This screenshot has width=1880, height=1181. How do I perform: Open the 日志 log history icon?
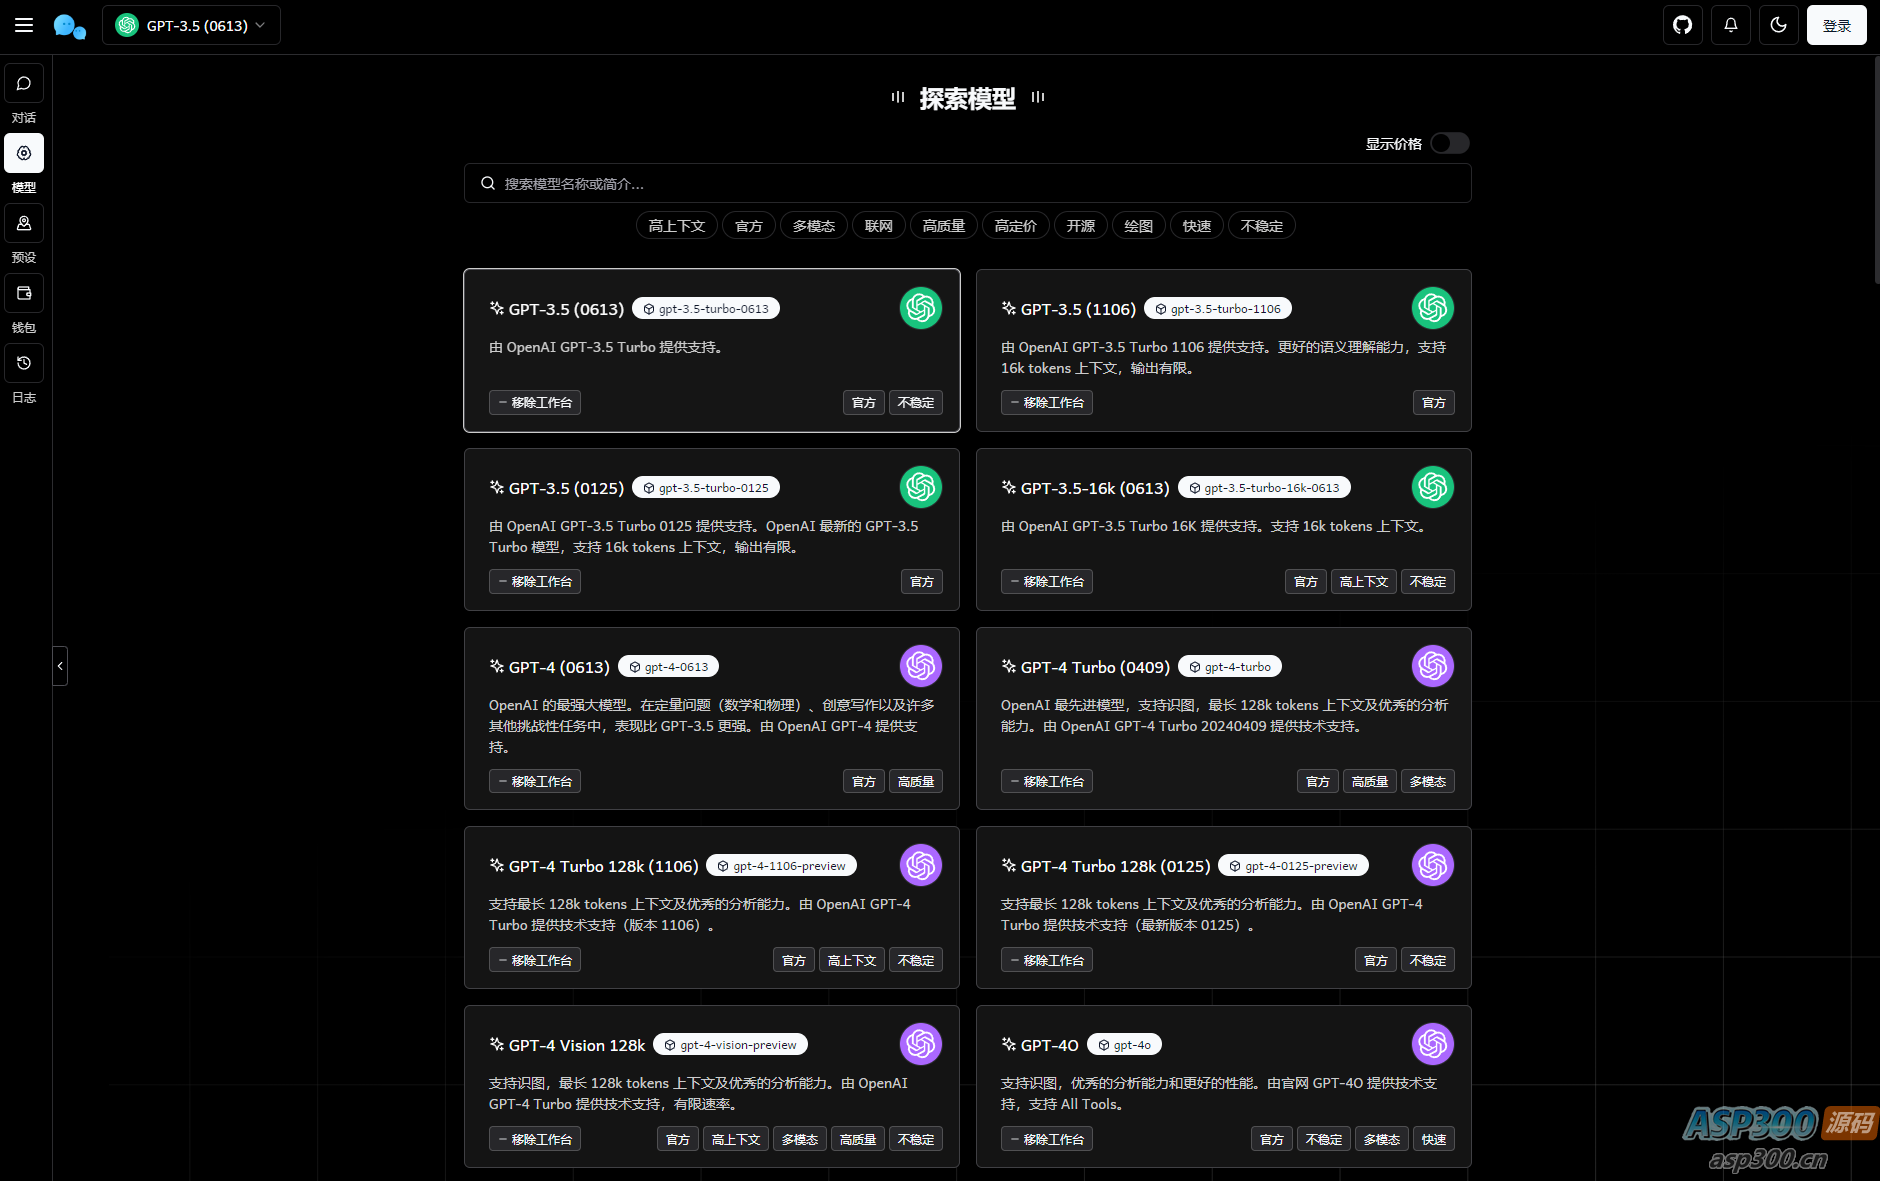(x=24, y=364)
